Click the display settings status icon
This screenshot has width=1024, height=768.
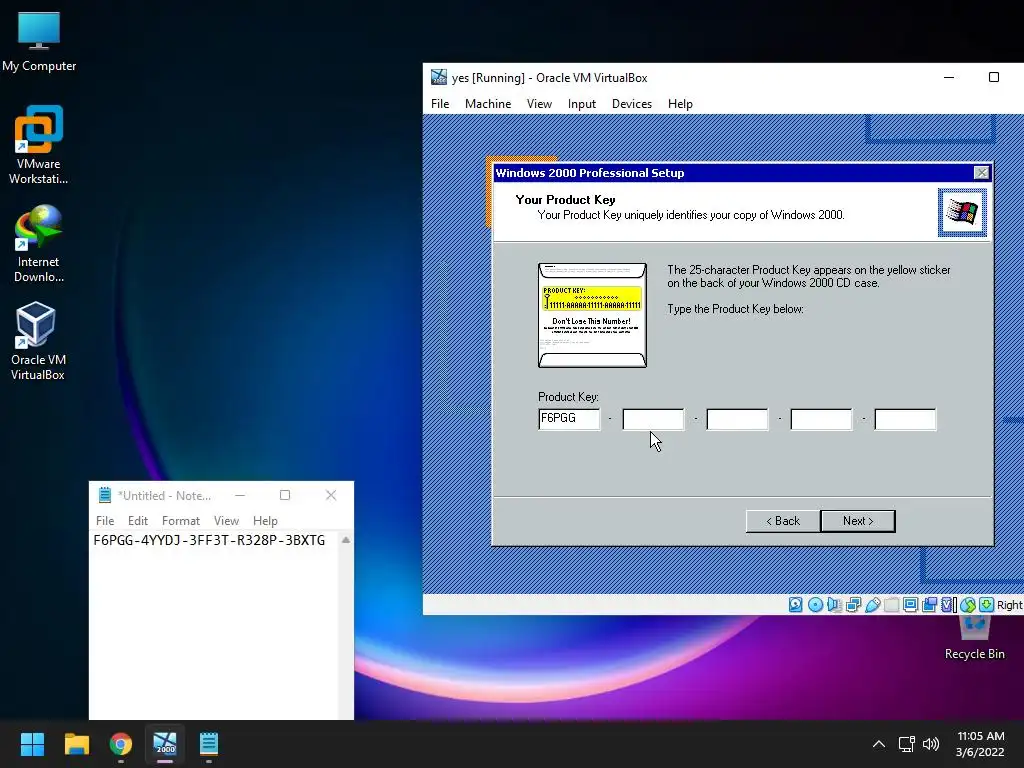pyautogui.click(x=910, y=605)
